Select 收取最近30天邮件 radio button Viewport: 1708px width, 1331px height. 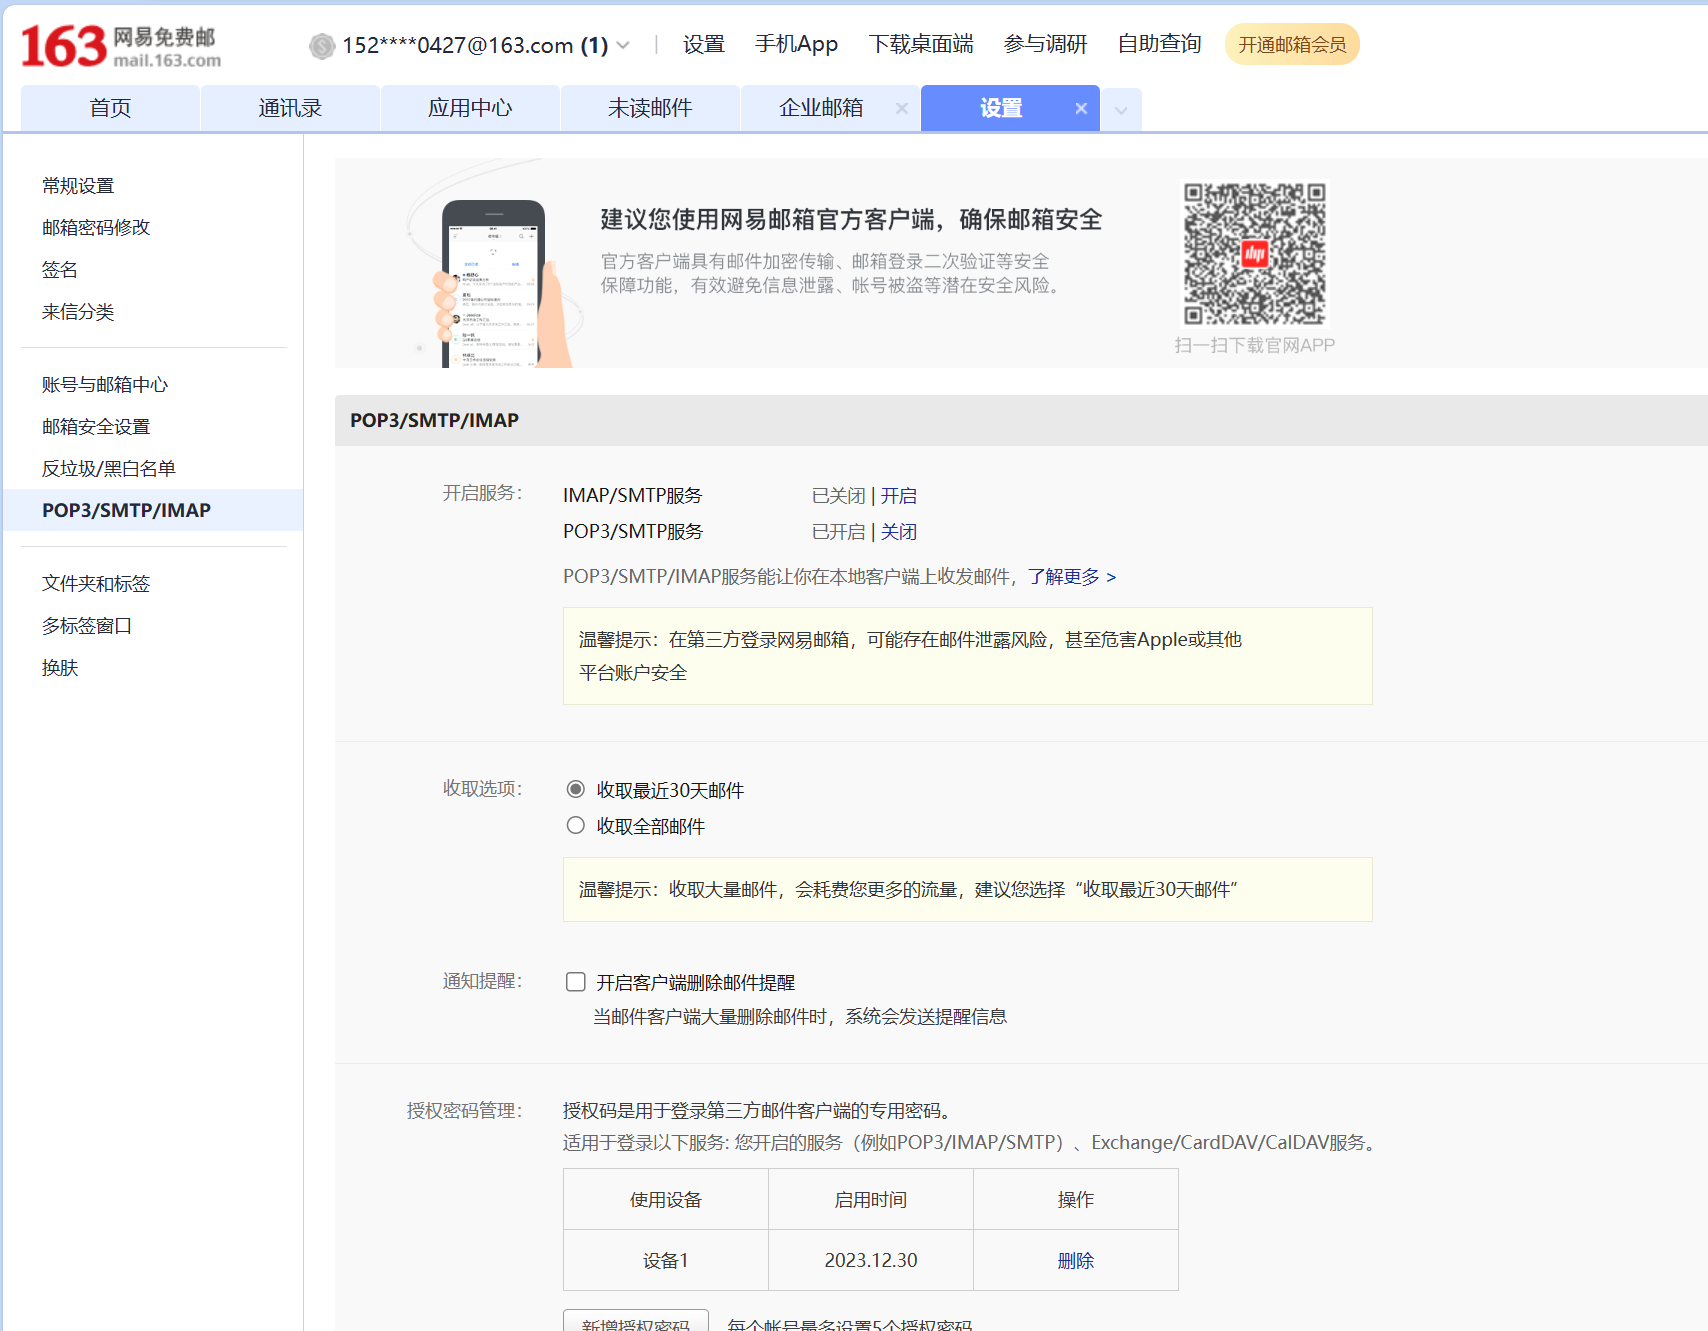[x=576, y=790]
